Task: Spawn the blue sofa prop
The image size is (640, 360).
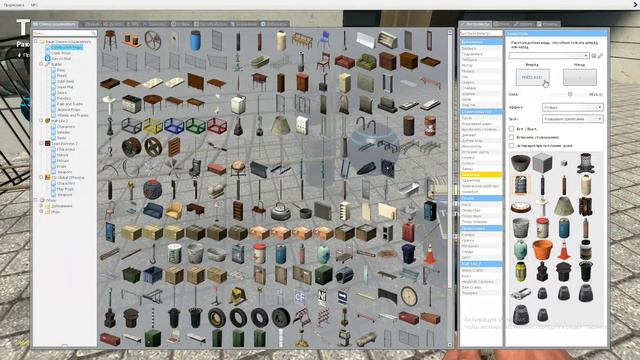Action: pyautogui.click(x=153, y=211)
